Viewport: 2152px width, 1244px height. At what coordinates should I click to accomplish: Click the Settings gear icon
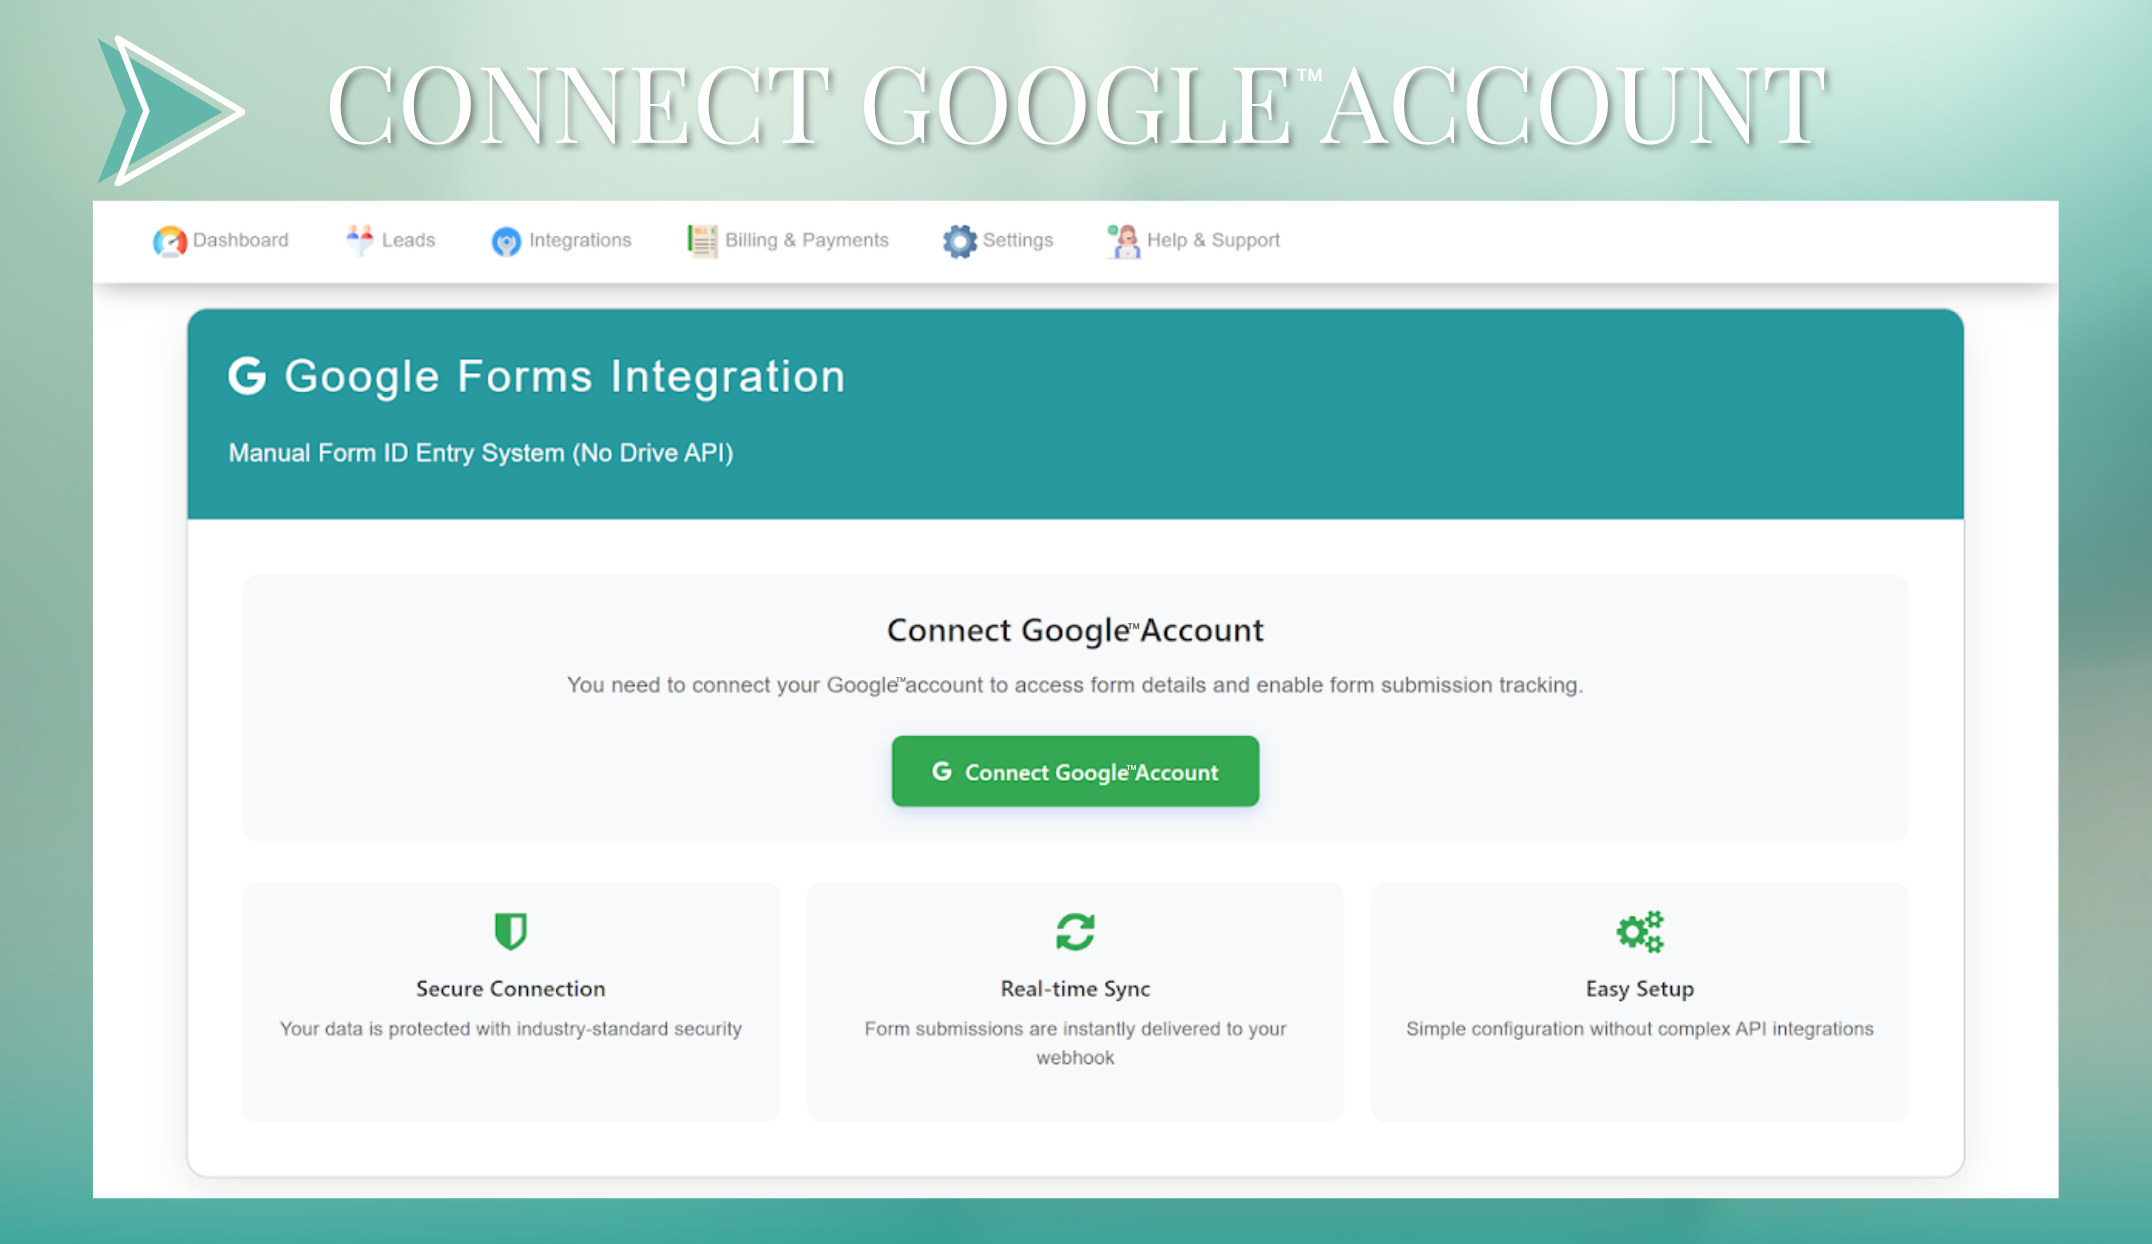(959, 241)
